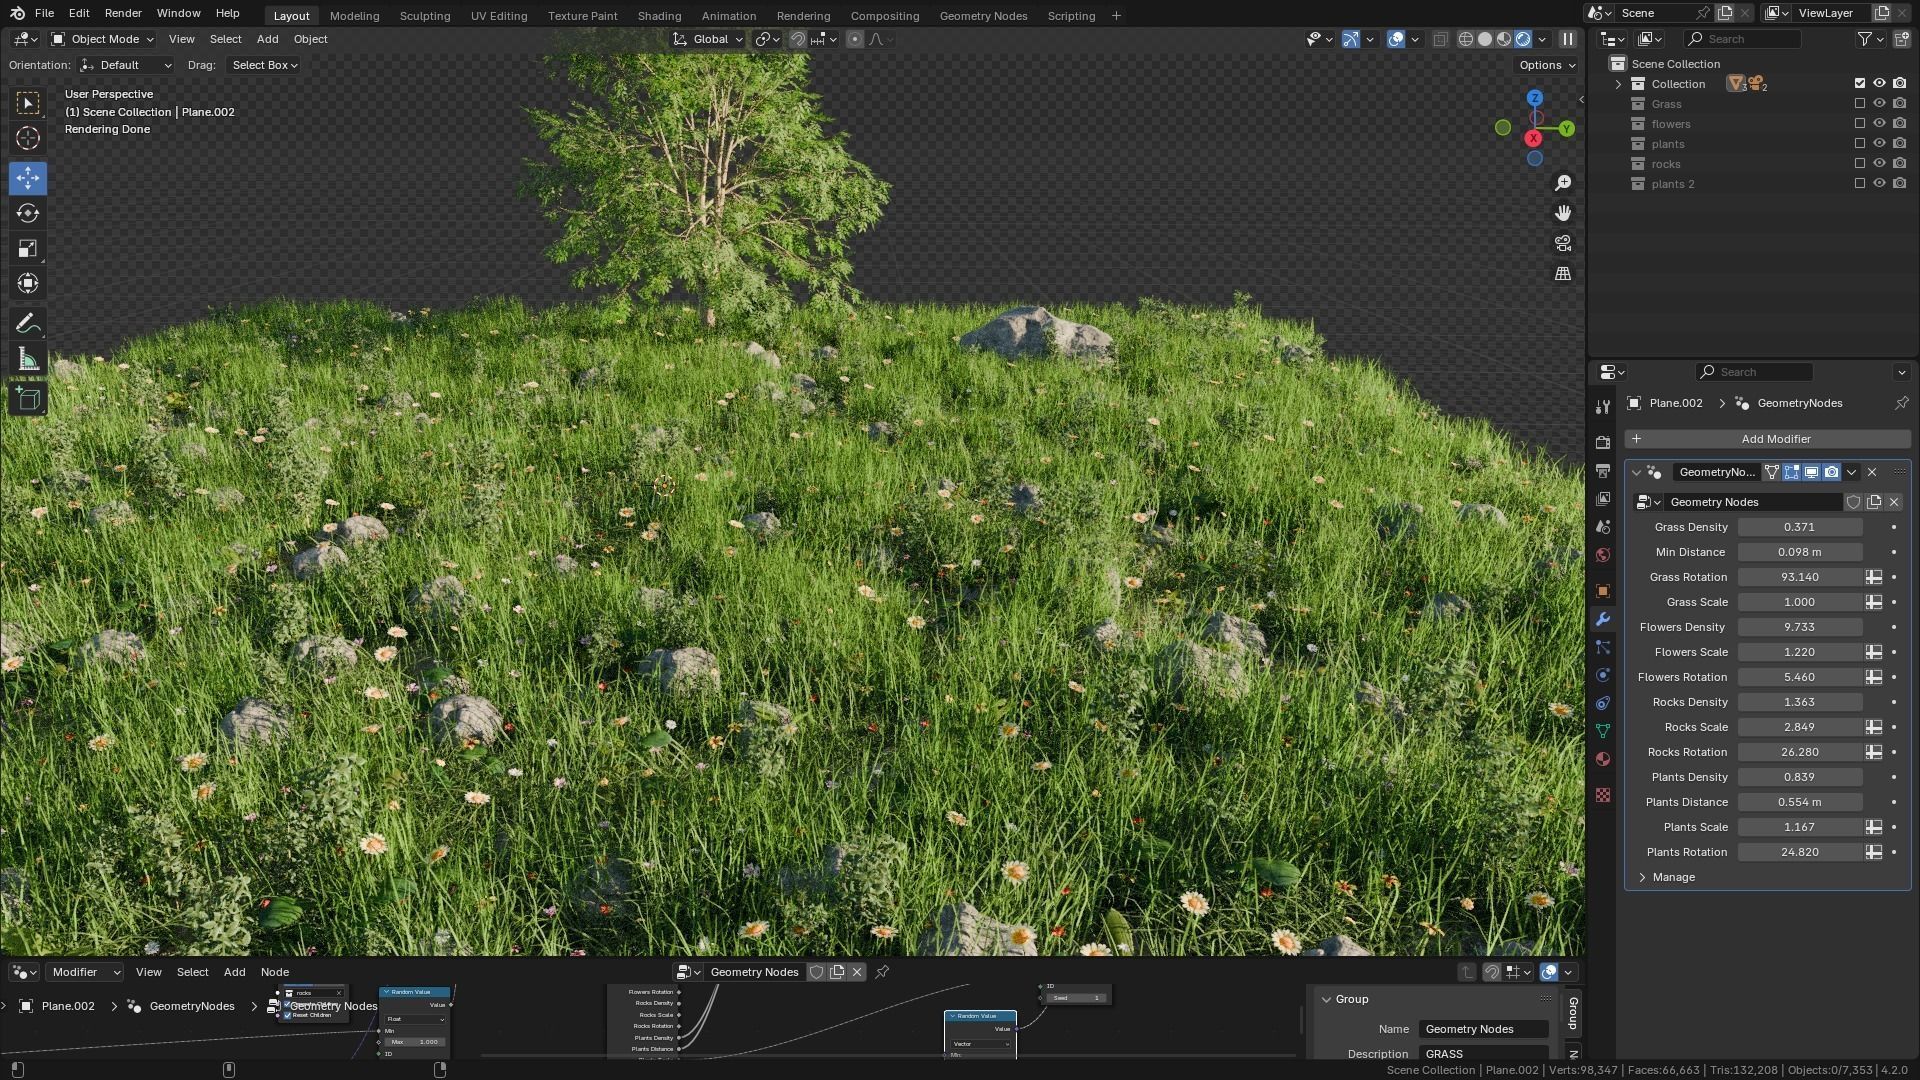Adjust the Flowers Density value field
Screen dimensions: 1920x1080
[1799, 627]
